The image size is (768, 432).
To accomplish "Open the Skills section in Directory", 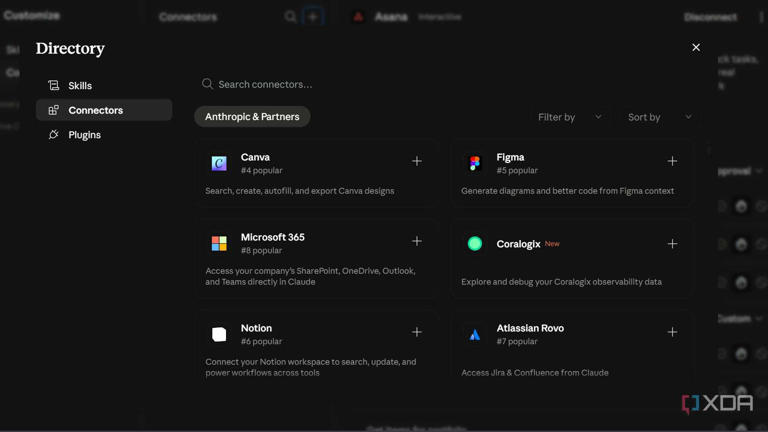I will pos(104,85).
